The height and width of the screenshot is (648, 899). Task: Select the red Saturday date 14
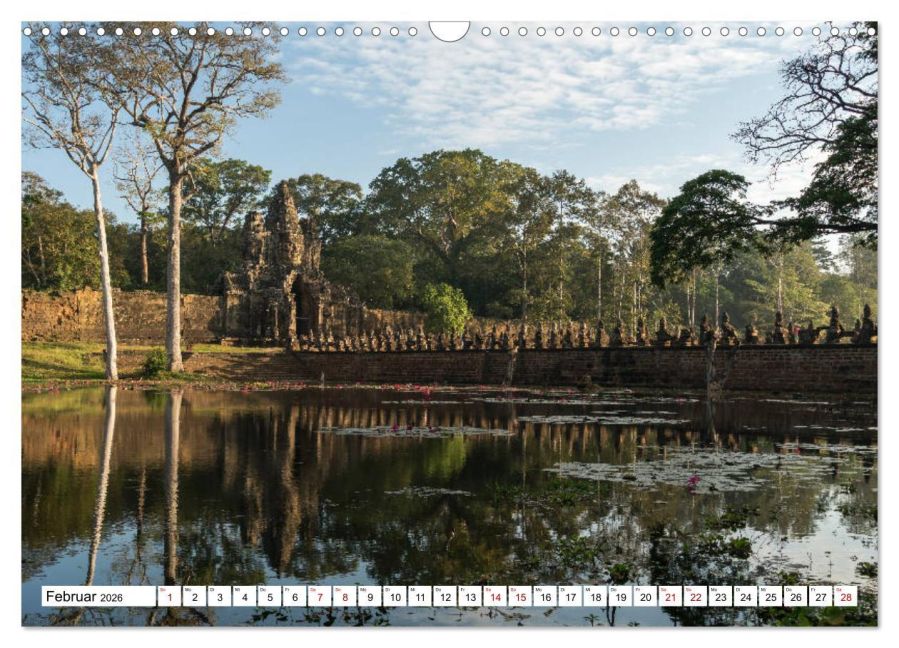coord(495,596)
